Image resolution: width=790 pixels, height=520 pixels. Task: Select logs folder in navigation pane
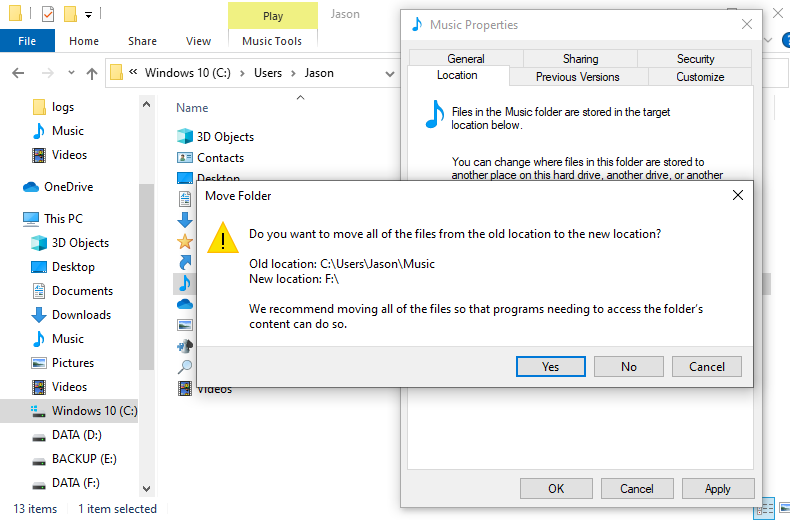62,107
